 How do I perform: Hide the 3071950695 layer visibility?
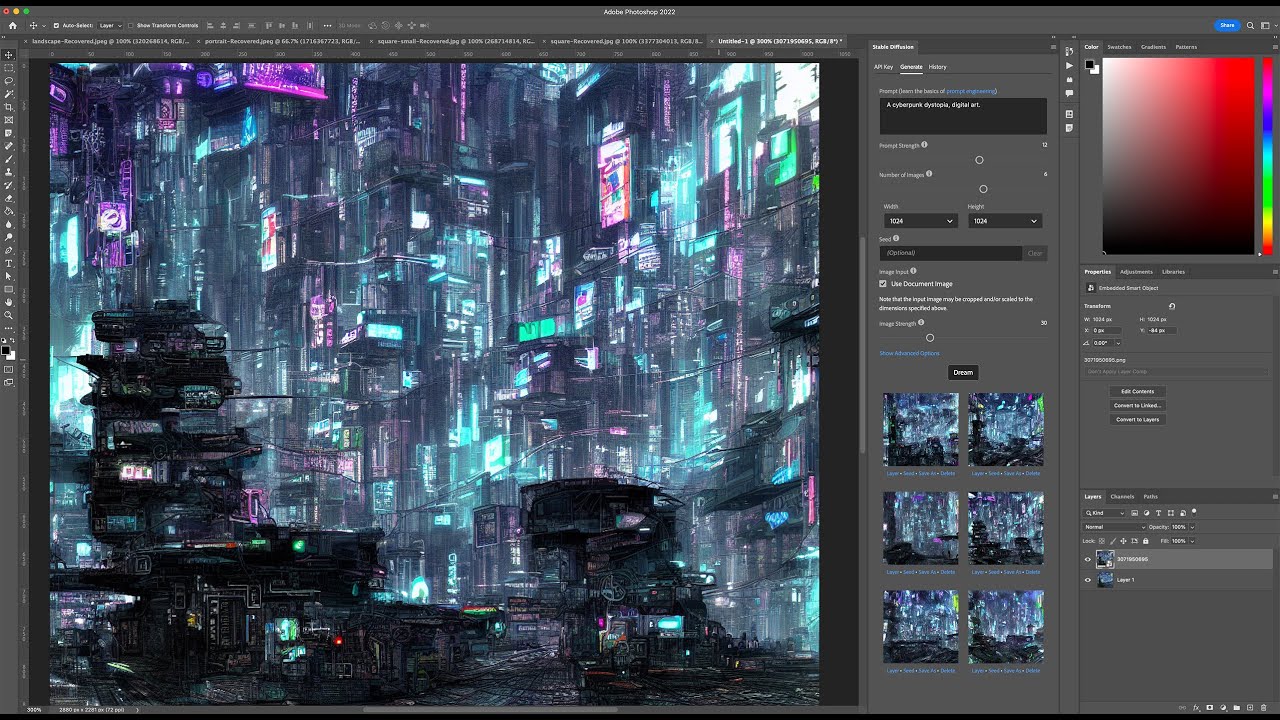tap(1089, 559)
